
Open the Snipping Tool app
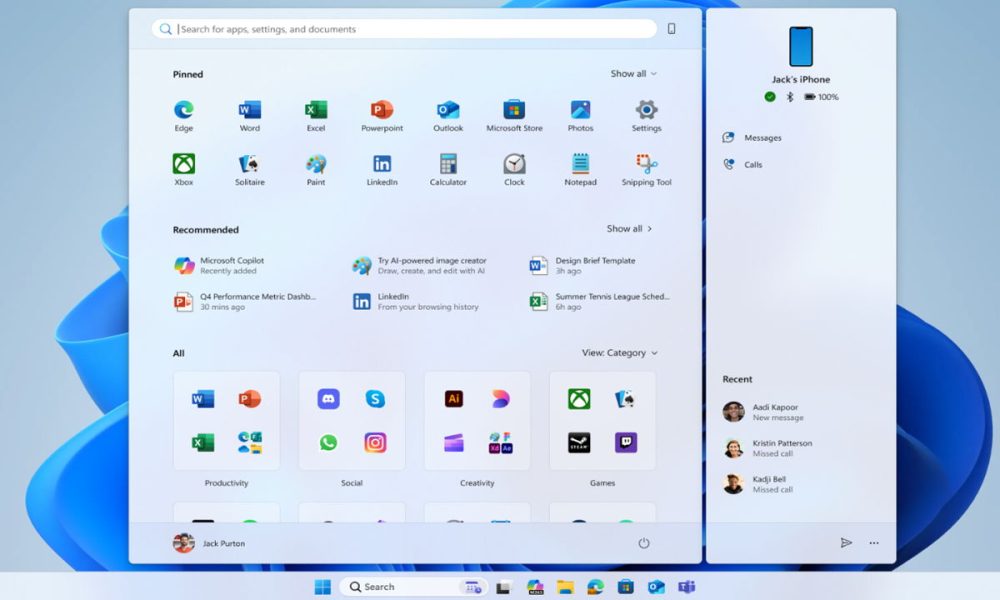[x=645, y=163]
